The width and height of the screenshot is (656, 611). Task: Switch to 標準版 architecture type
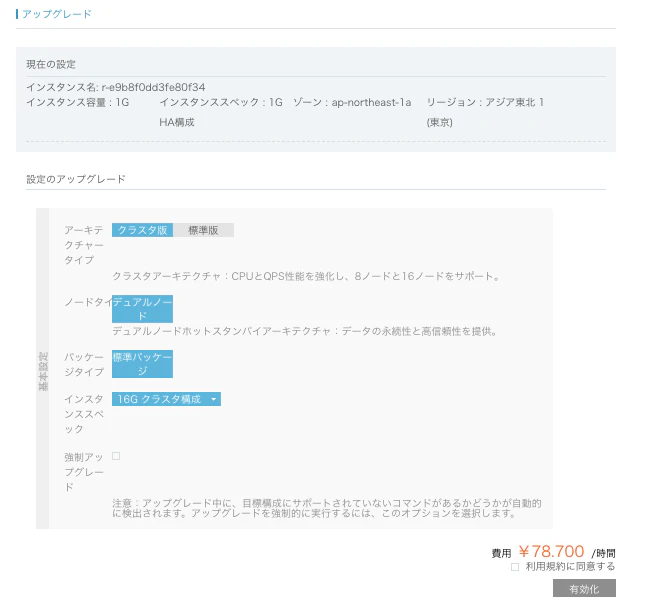(203, 230)
